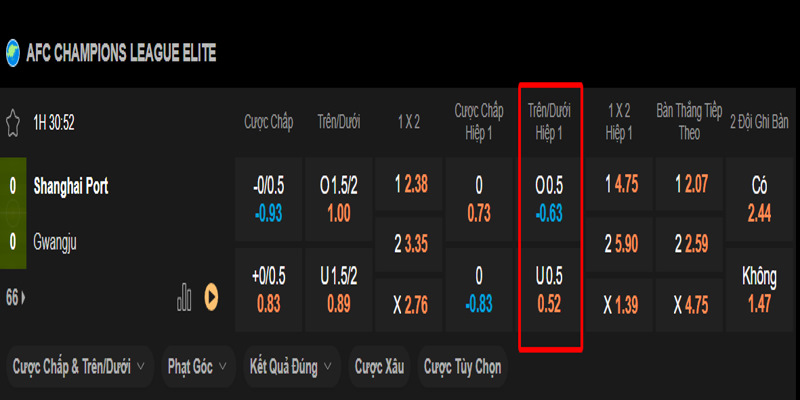This screenshot has height=400, width=800.
Task: Click Shanghai Port score 0
Action: pyautogui.click(x=13, y=187)
